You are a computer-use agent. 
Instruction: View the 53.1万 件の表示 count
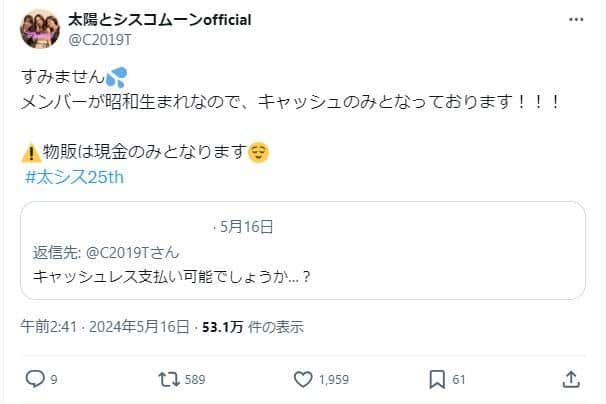[x=255, y=326]
